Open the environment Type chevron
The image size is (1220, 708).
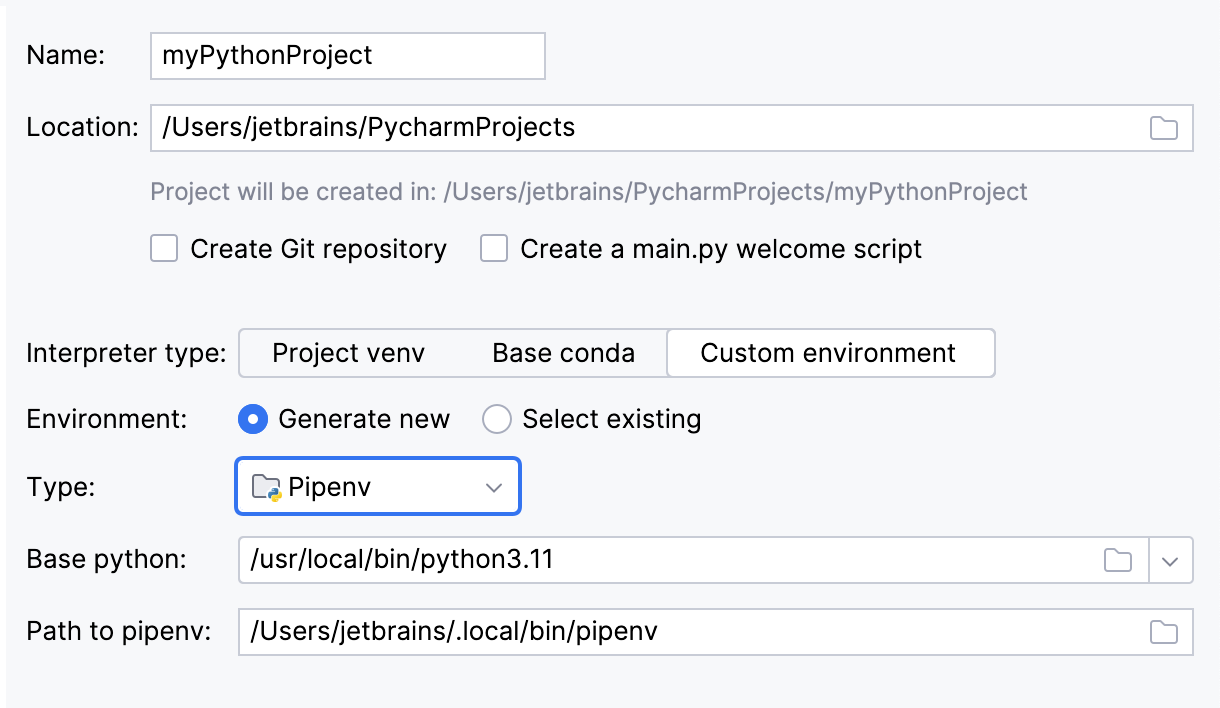(492, 486)
